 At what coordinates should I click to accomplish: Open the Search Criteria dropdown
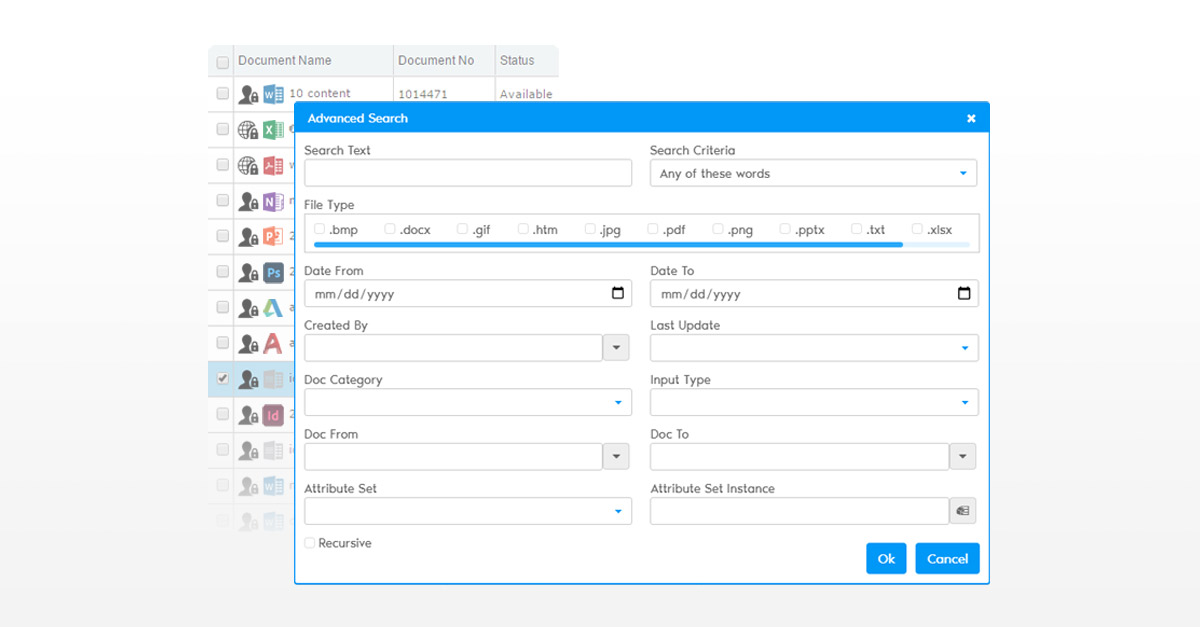click(x=964, y=172)
